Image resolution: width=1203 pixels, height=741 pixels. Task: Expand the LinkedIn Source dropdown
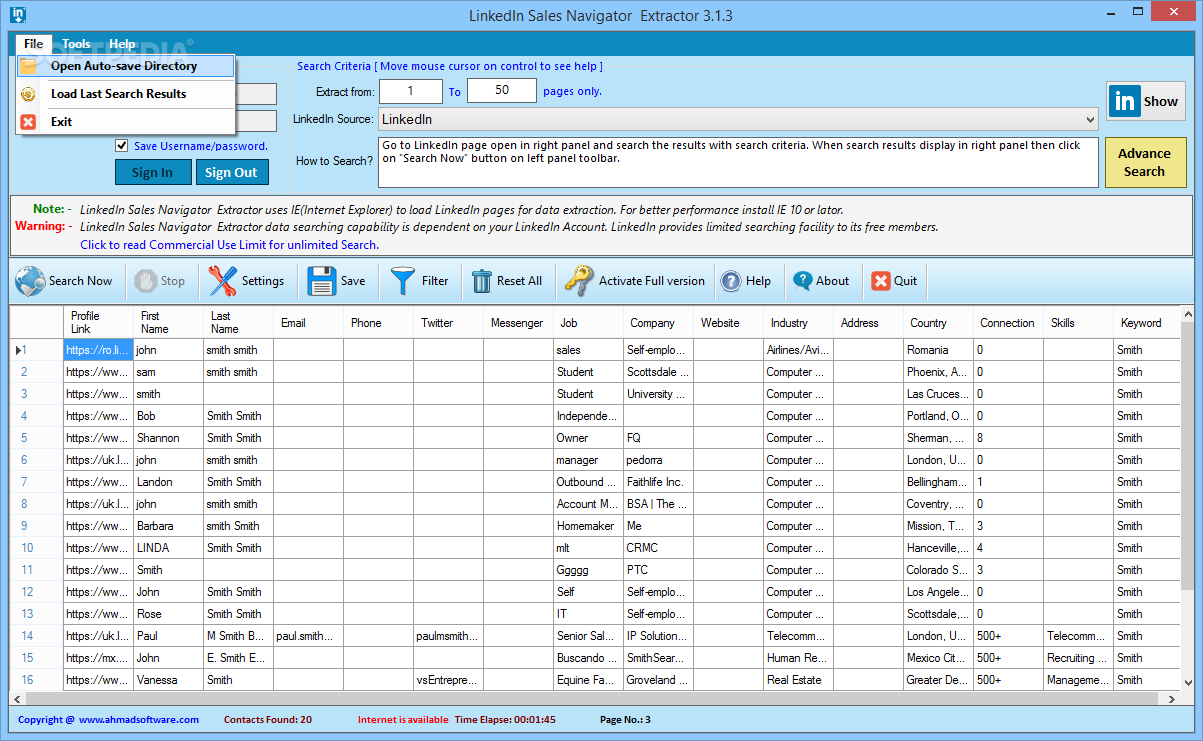[1089, 120]
